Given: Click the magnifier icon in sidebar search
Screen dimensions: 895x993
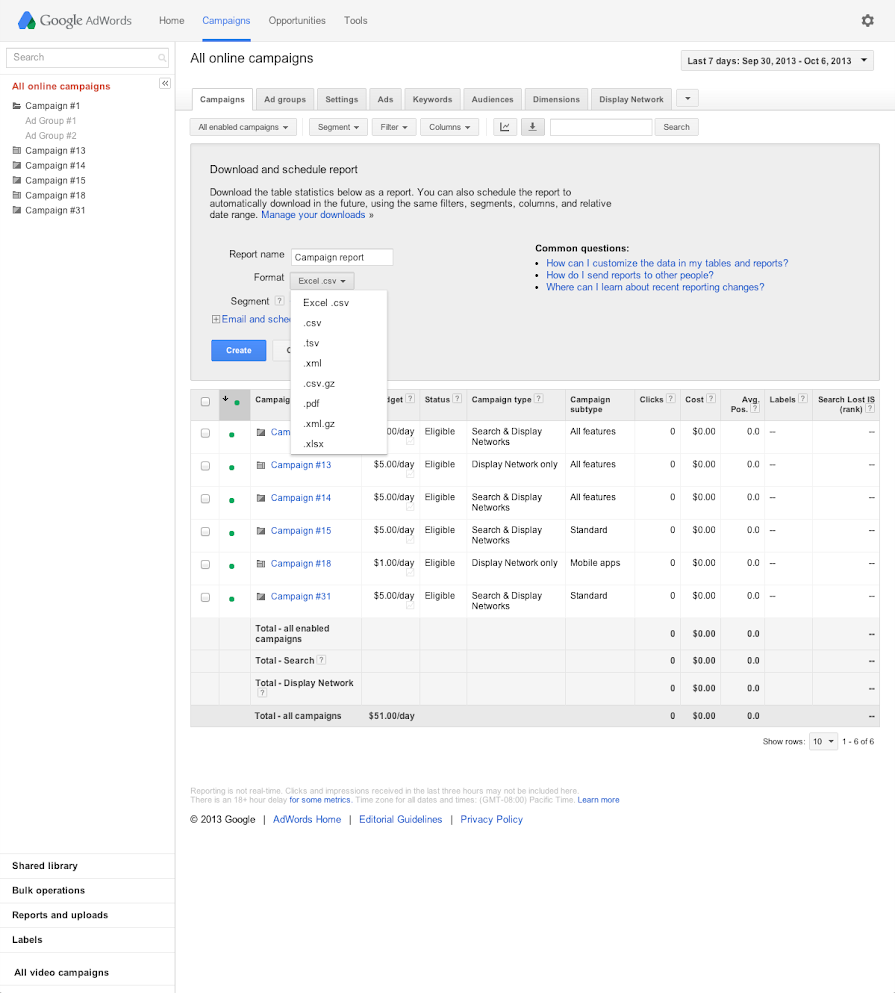Looking at the screenshot, I should tap(162, 58).
